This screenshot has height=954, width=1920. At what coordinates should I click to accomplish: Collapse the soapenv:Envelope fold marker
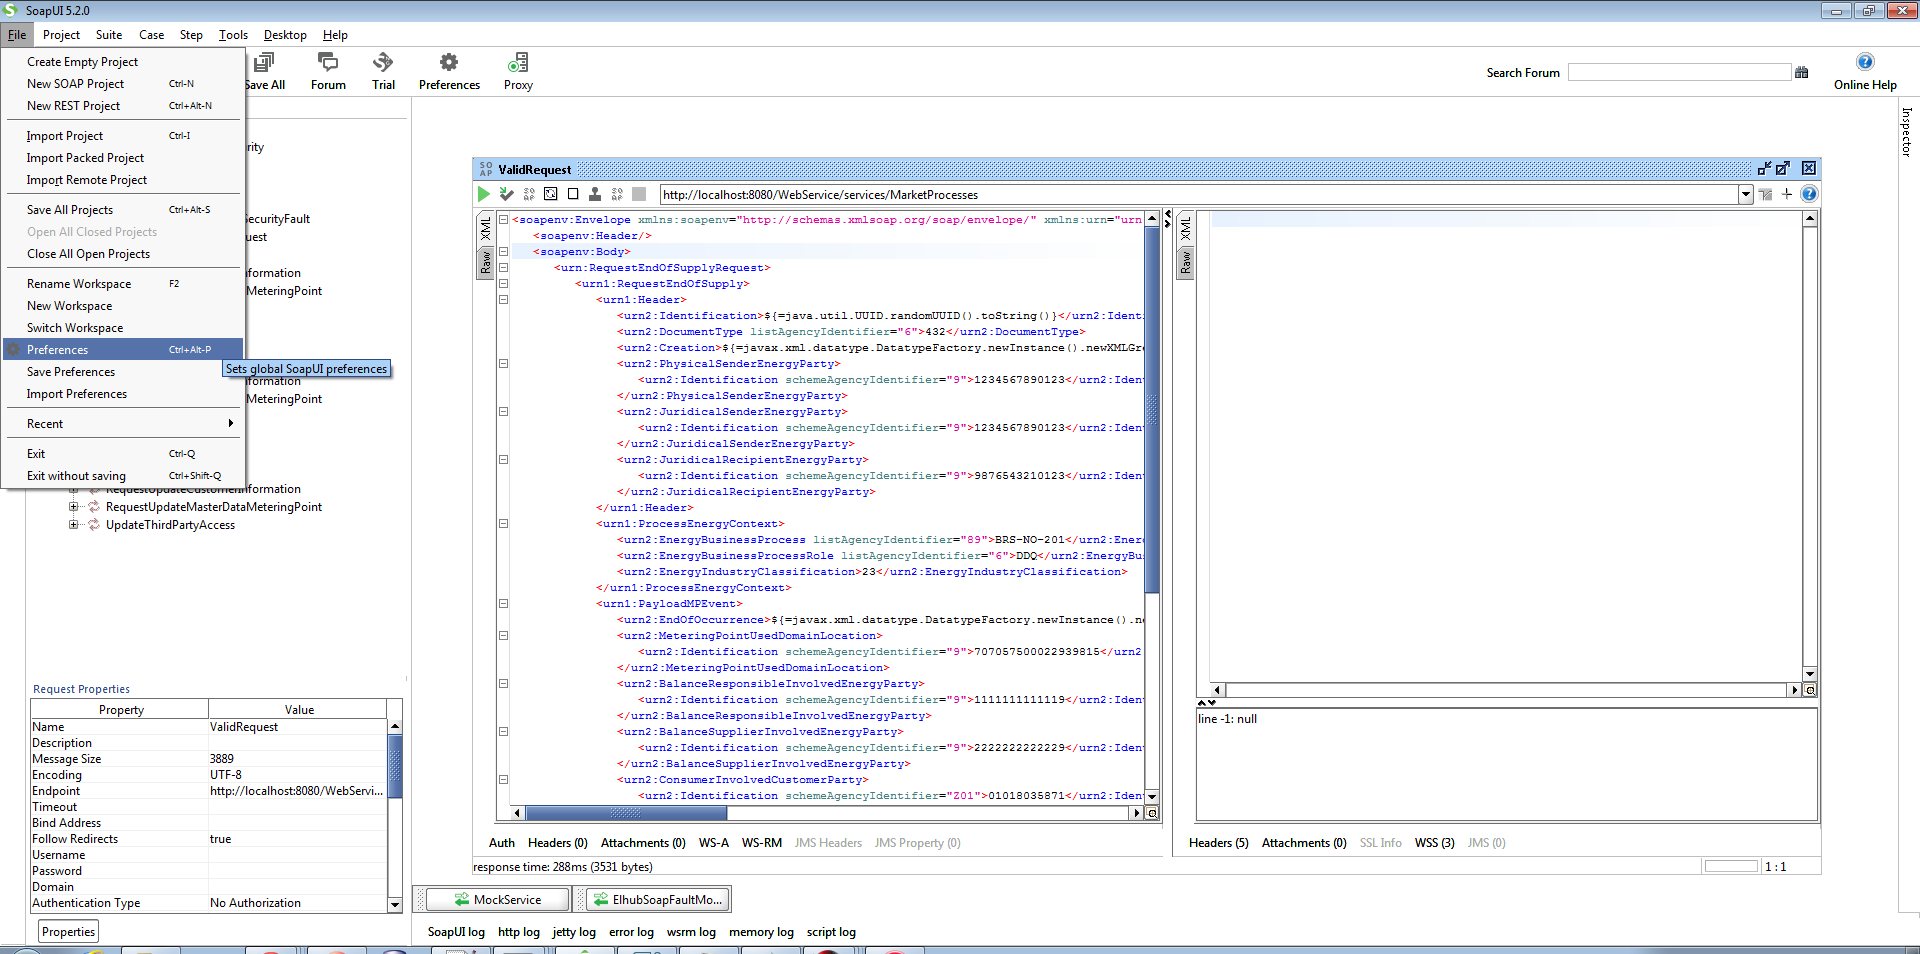pos(503,220)
